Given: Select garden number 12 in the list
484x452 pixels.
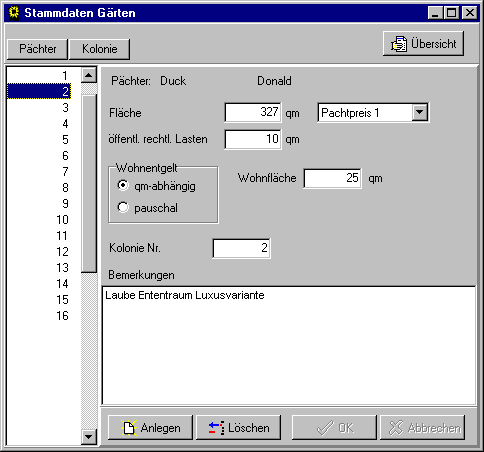Looking at the screenshot, I should click(39, 252).
